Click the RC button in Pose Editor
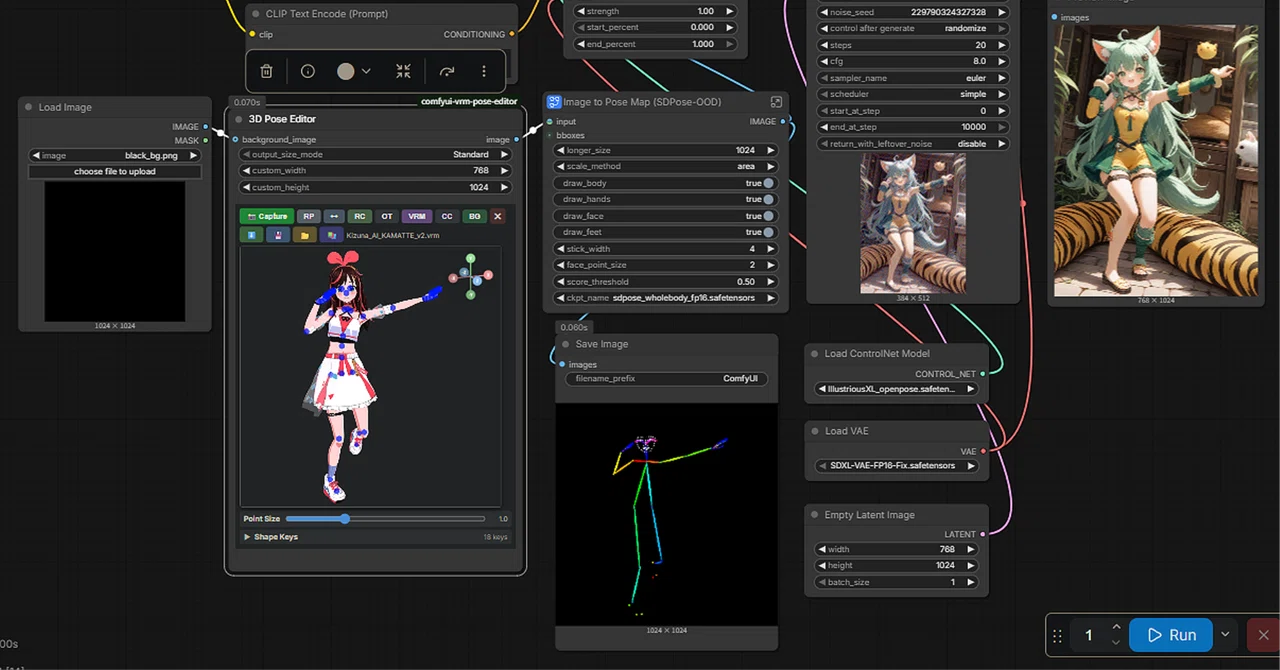This screenshot has width=1280, height=670. point(360,216)
